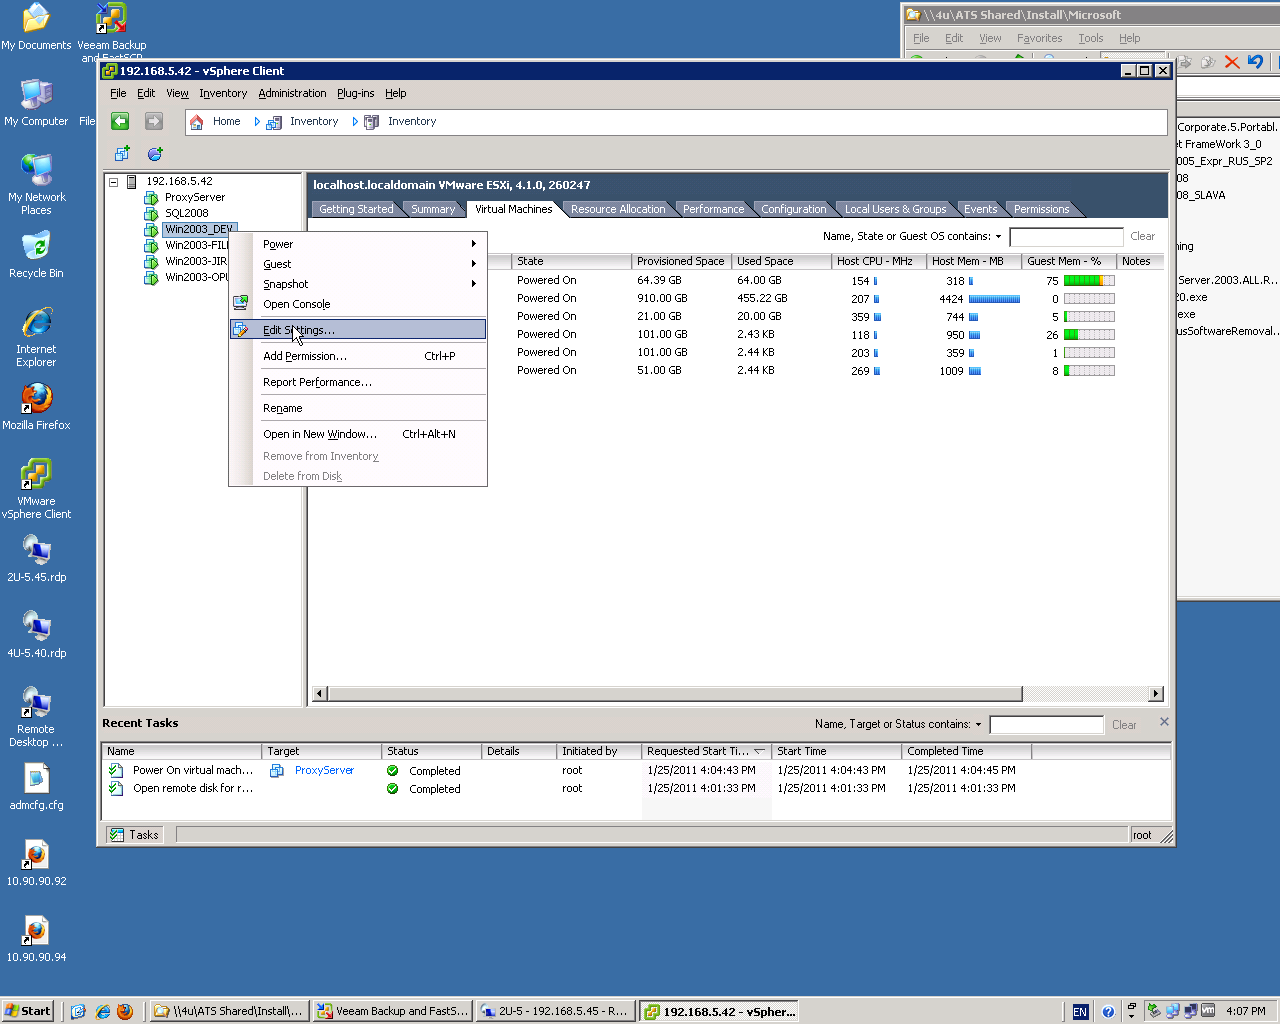The height and width of the screenshot is (1024, 1280).
Task: Click Clear next to the VM filter field
Action: coord(1142,237)
